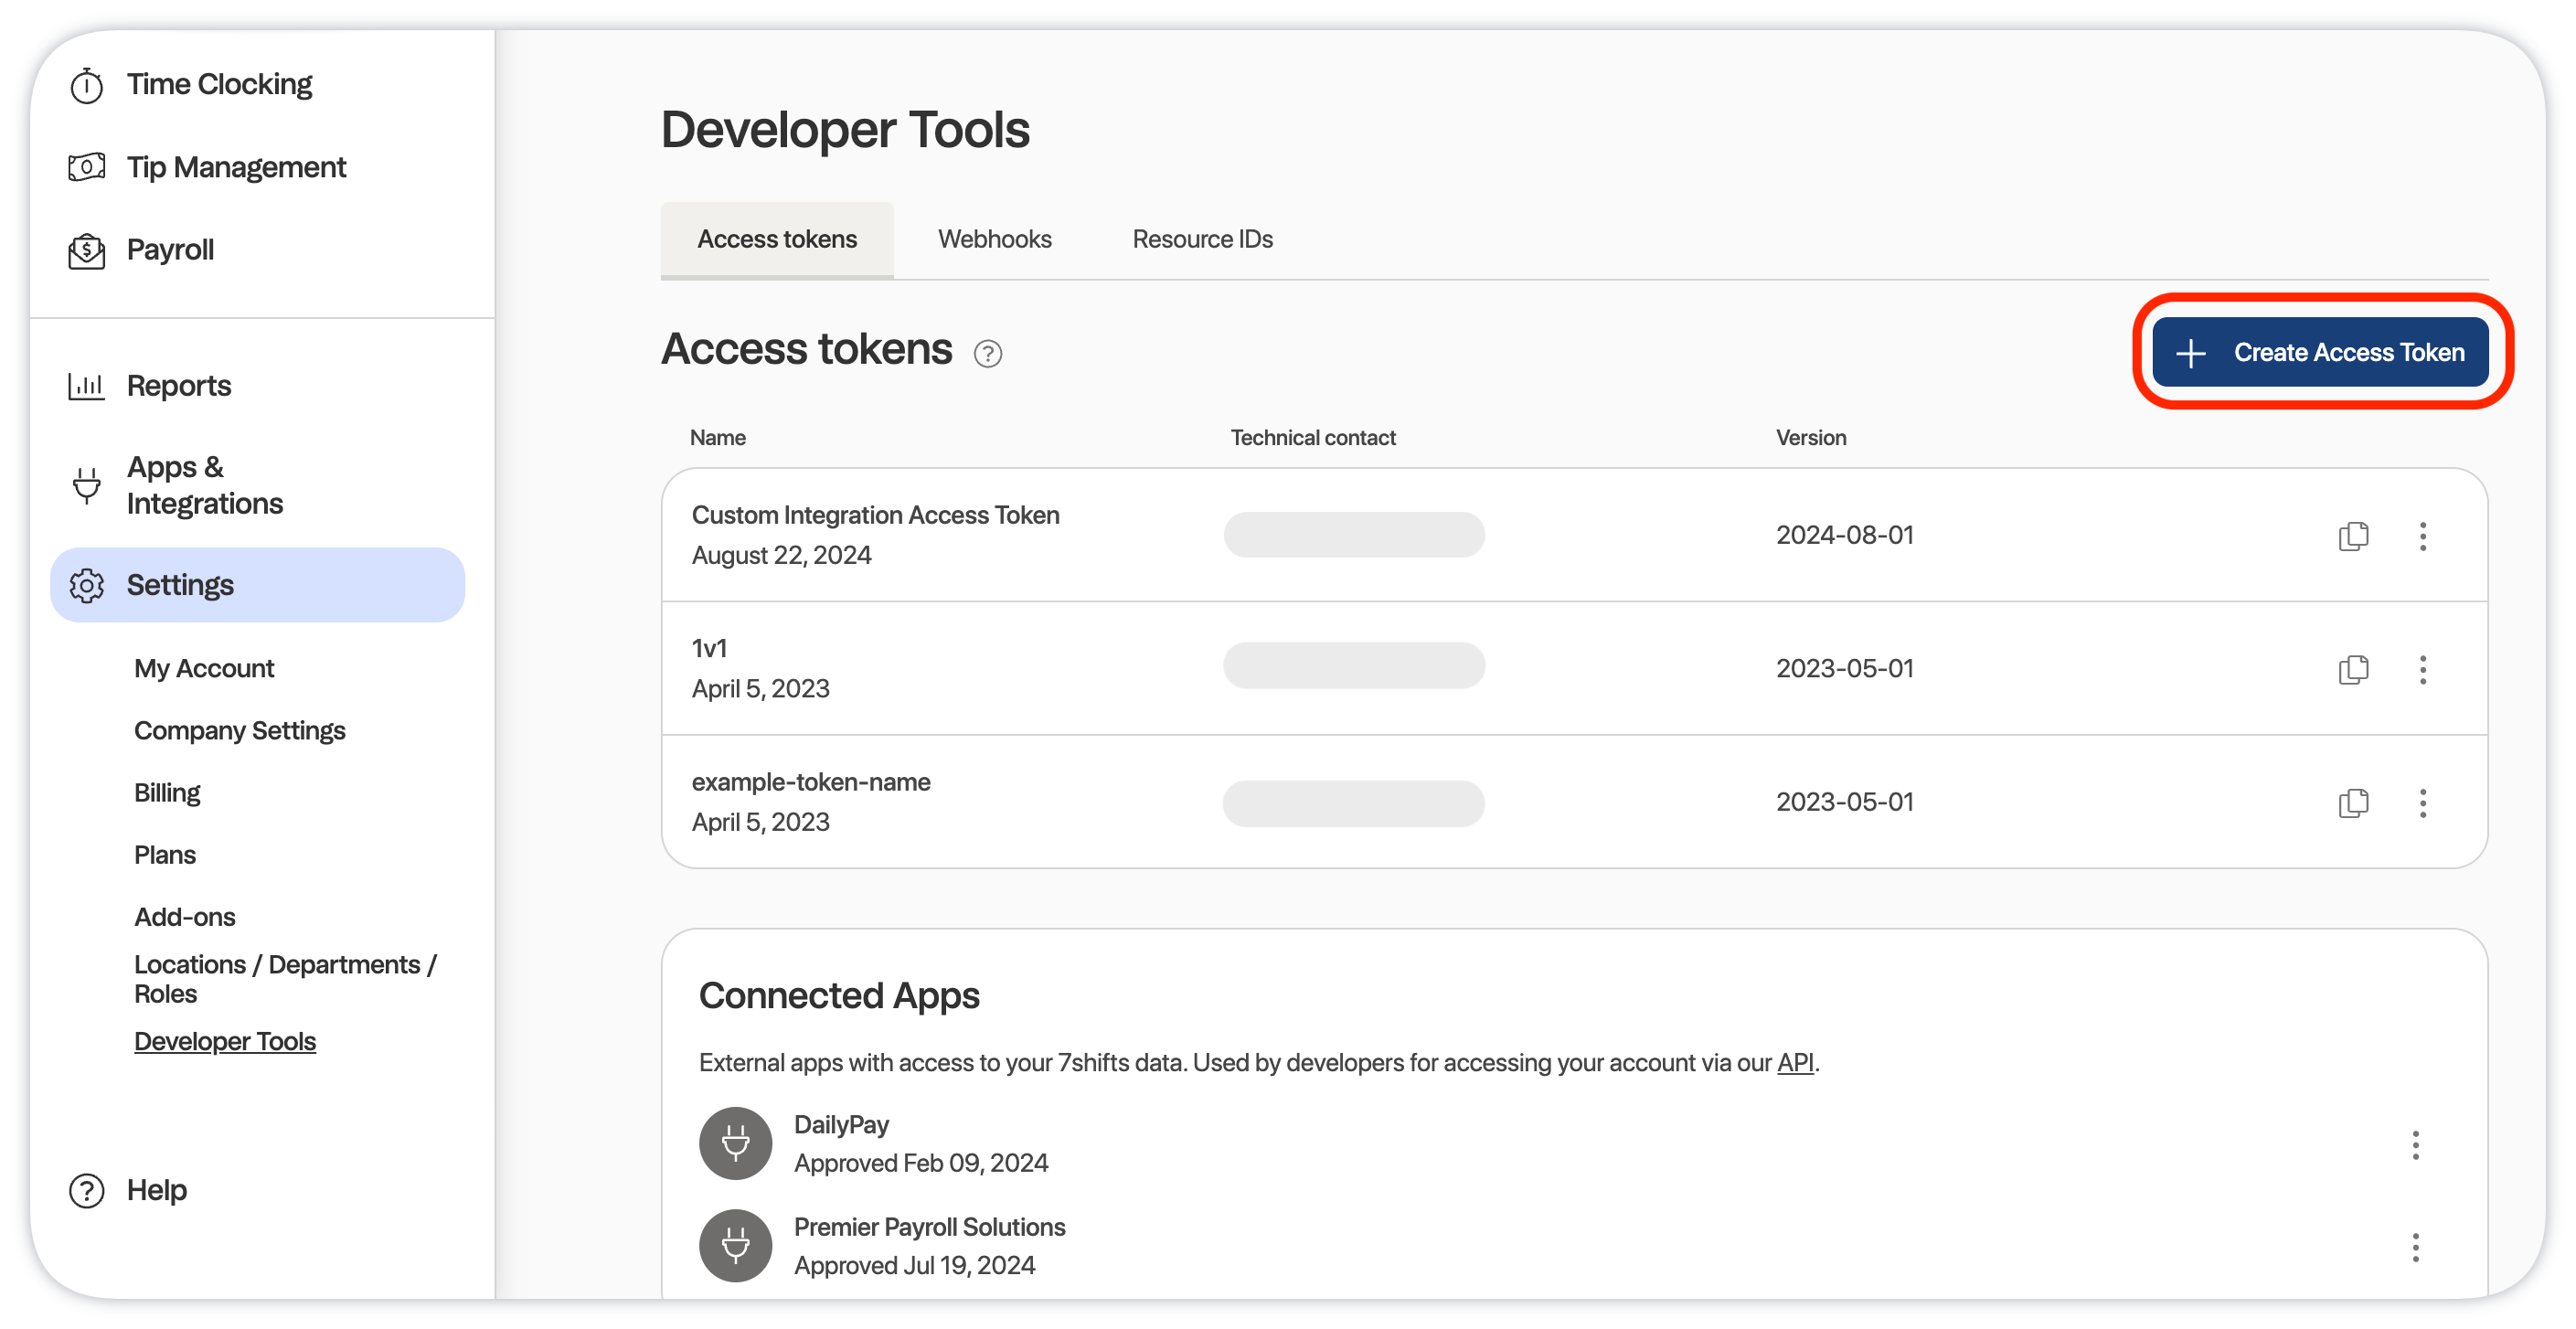The image size is (2576, 1329).
Task: Copy the example-token-name token
Action: click(x=2353, y=803)
